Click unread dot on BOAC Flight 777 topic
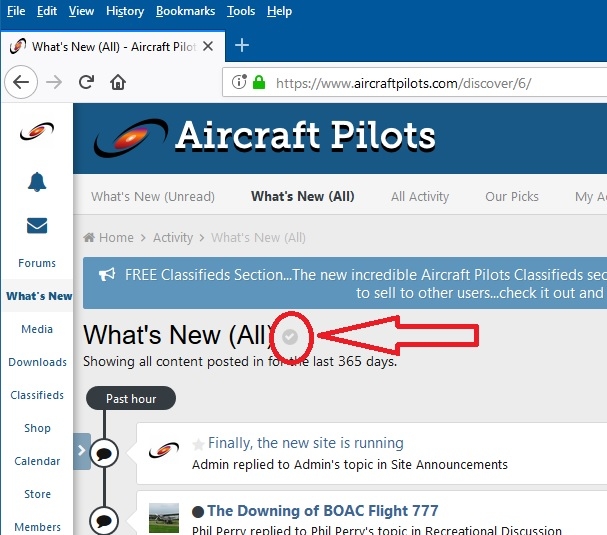Viewport: 607px width, 535px height. click(x=198, y=512)
